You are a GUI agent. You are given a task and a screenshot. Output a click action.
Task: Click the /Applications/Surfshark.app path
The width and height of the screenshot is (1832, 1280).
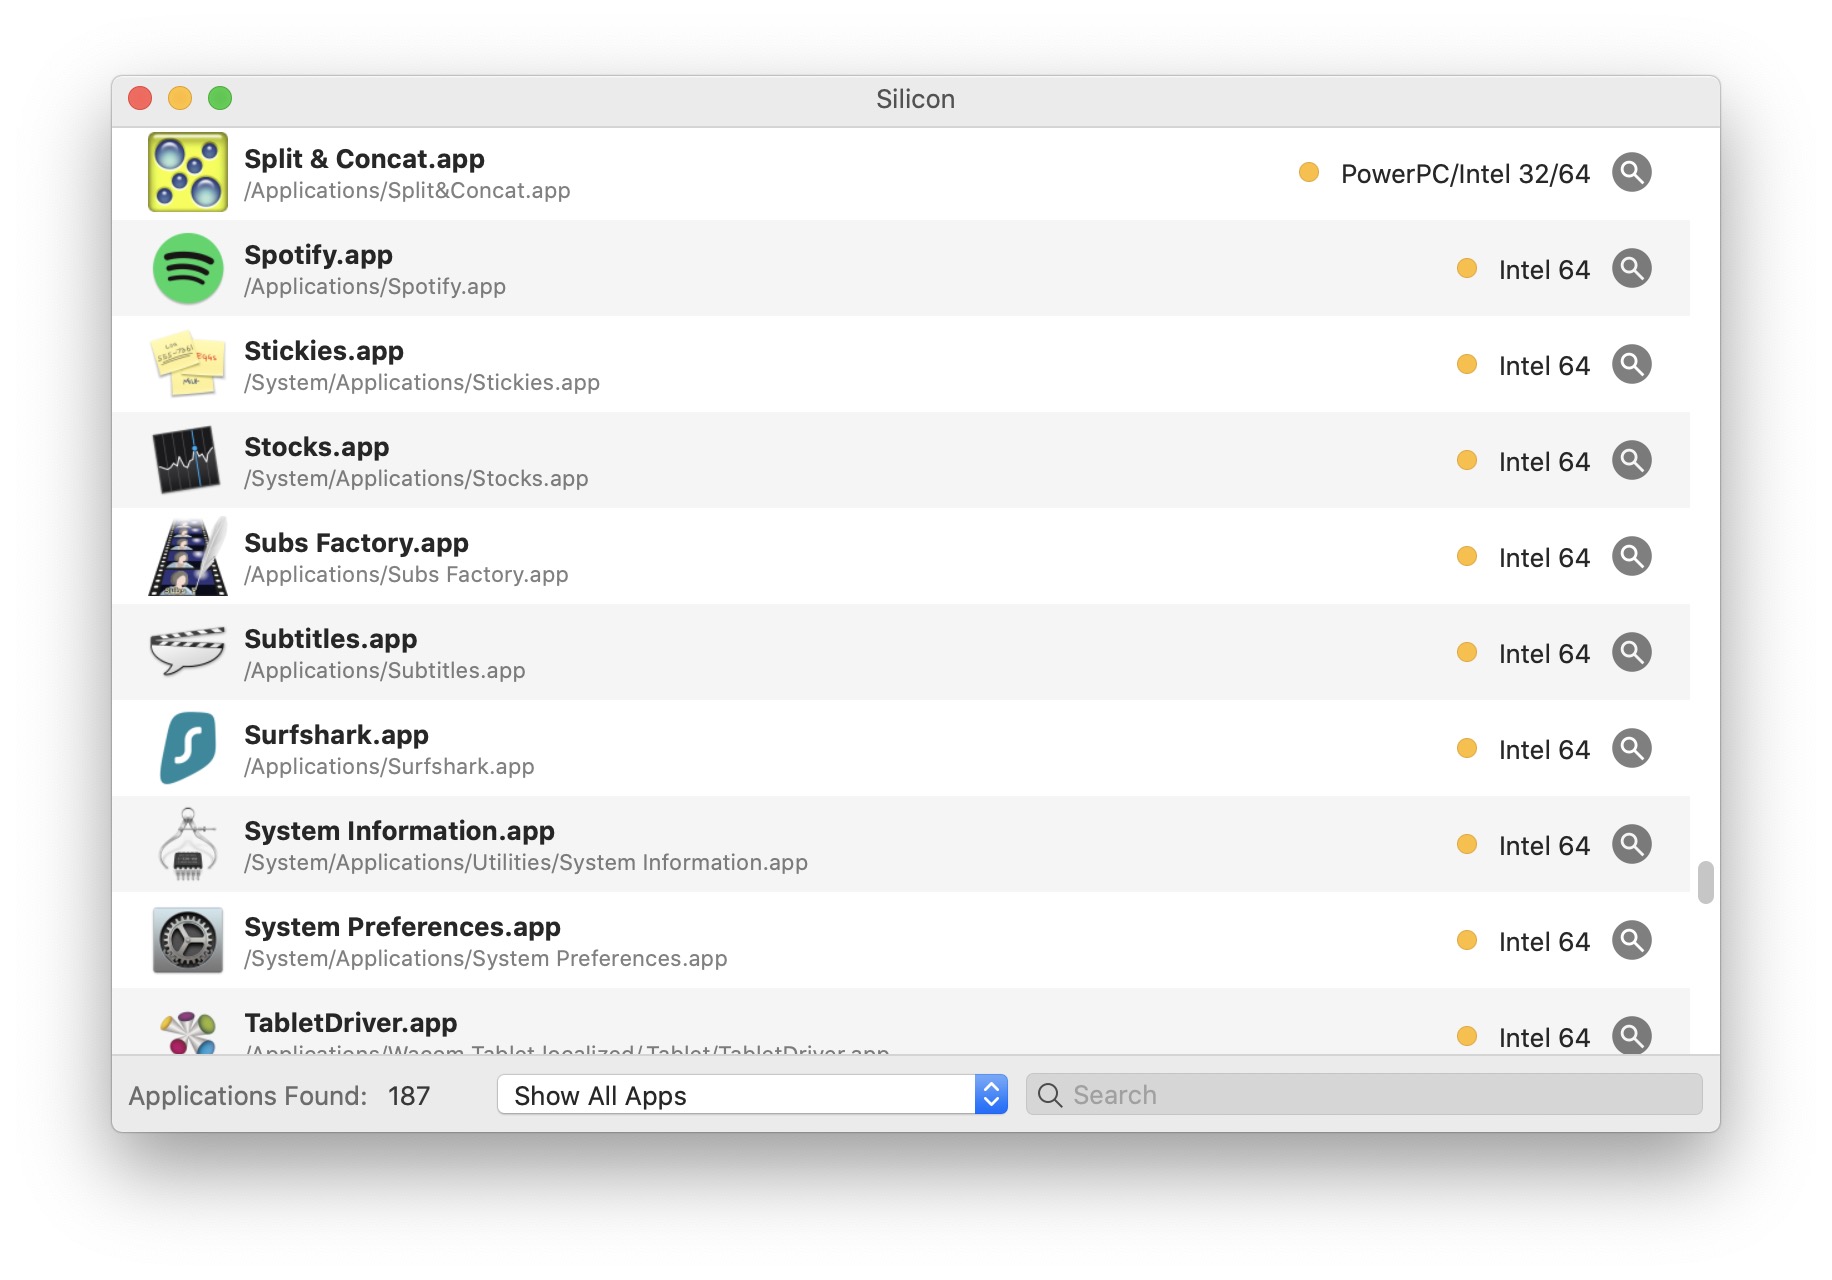[x=389, y=767]
